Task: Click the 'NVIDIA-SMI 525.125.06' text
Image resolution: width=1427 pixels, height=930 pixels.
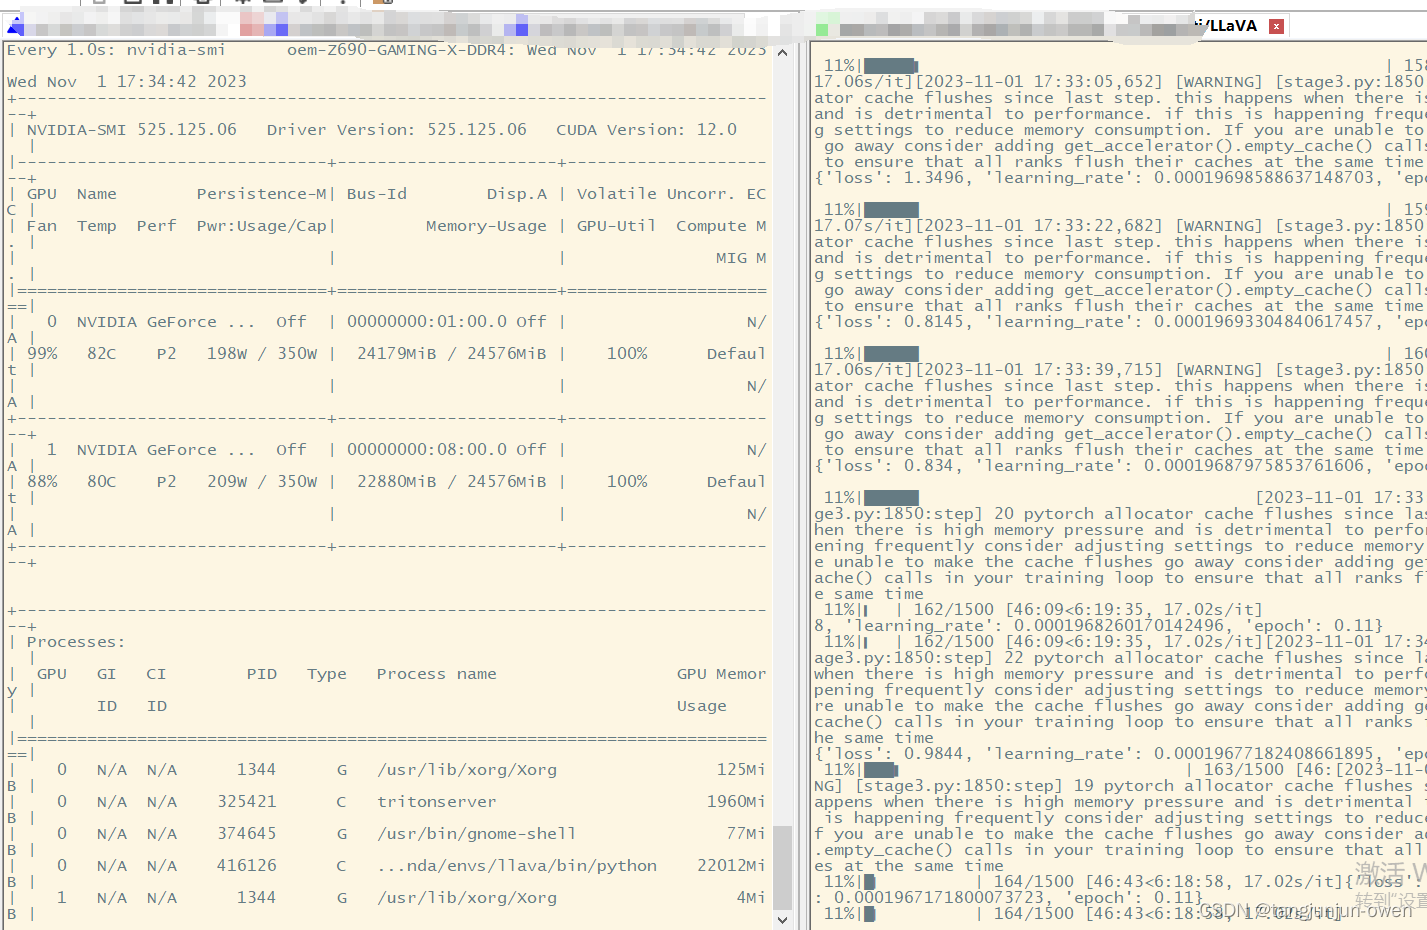Action: [132, 130]
